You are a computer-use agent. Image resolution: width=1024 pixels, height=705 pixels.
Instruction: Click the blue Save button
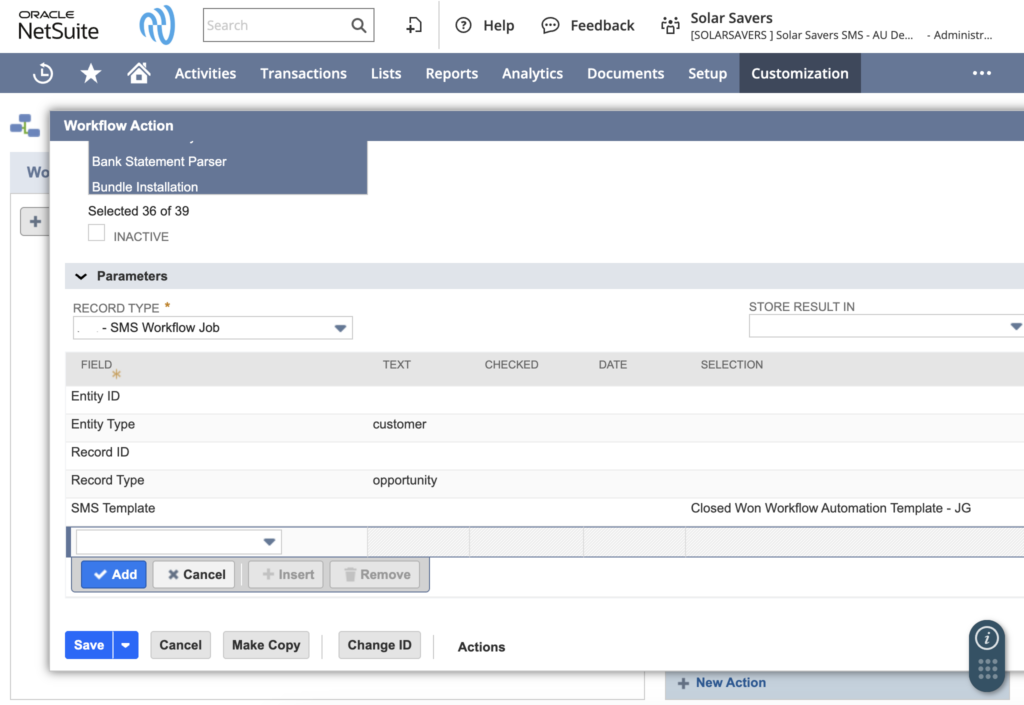point(89,645)
